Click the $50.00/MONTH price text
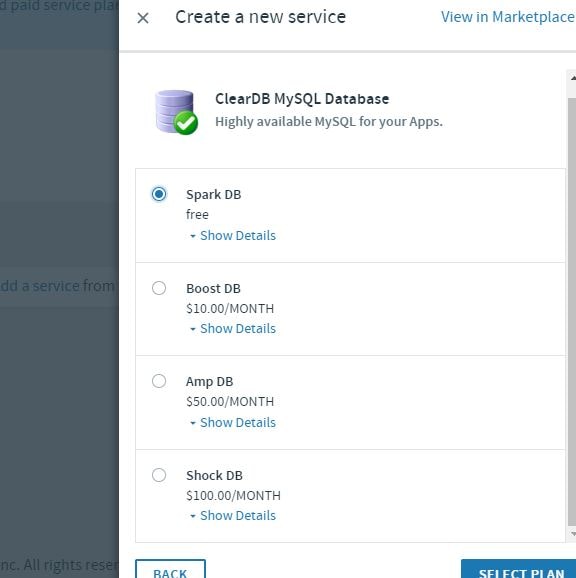Viewport: 576px width, 578px height. tap(230, 401)
